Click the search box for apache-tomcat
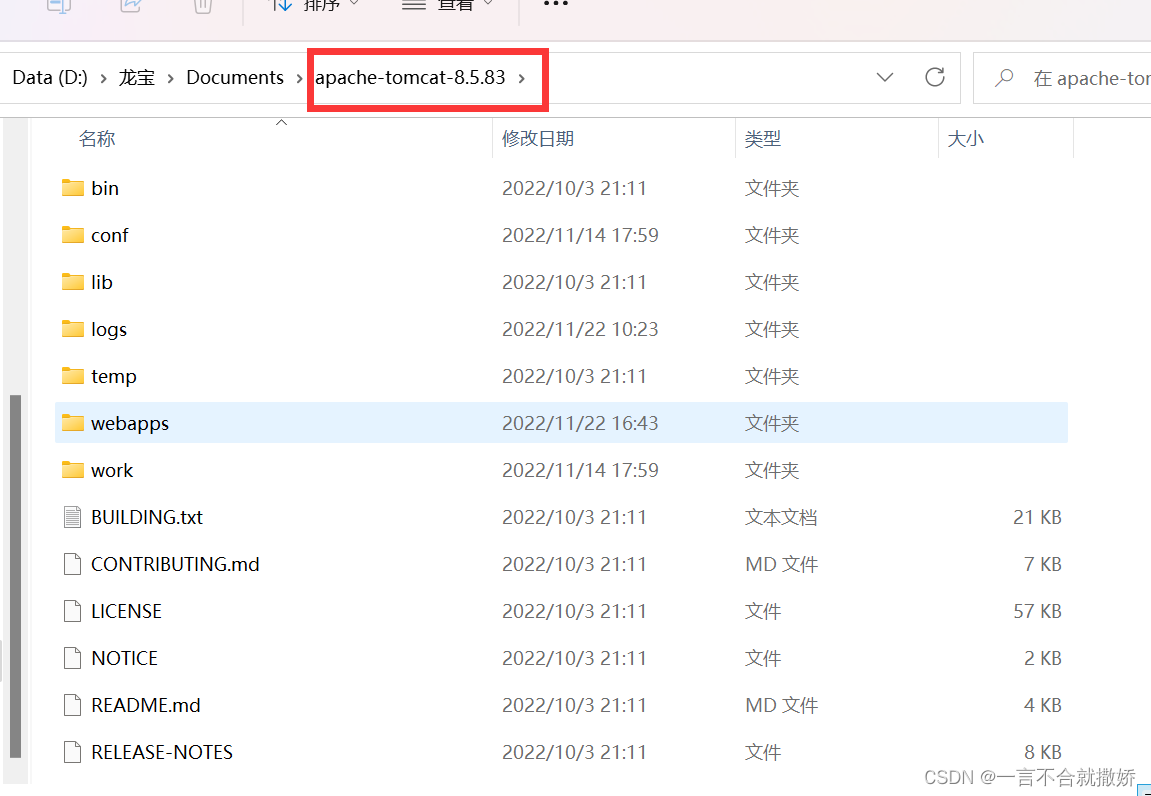Viewport: 1151px width, 796px height. tap(1061, 78)
